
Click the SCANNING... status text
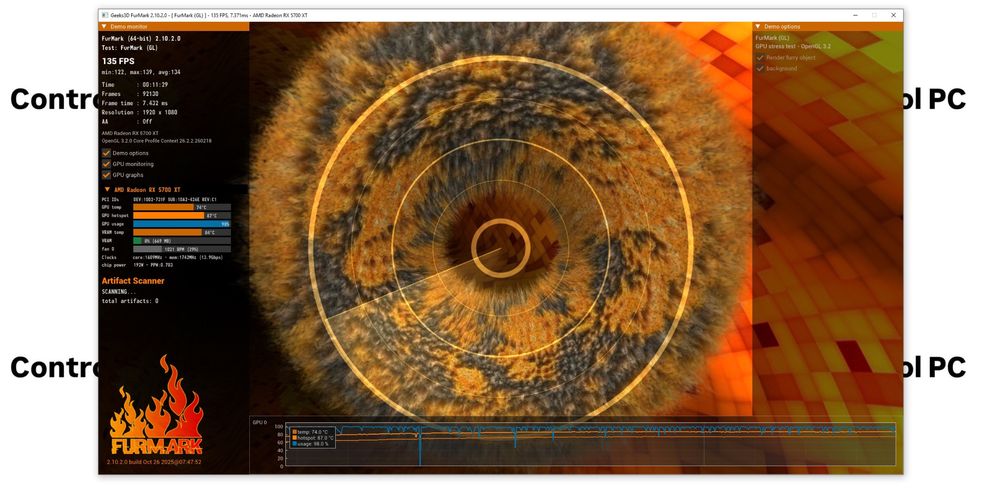point(119,292)
